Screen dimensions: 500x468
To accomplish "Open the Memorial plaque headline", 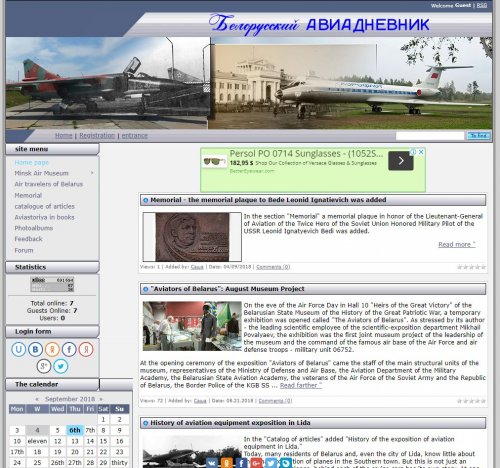I will tap(268, 200).
